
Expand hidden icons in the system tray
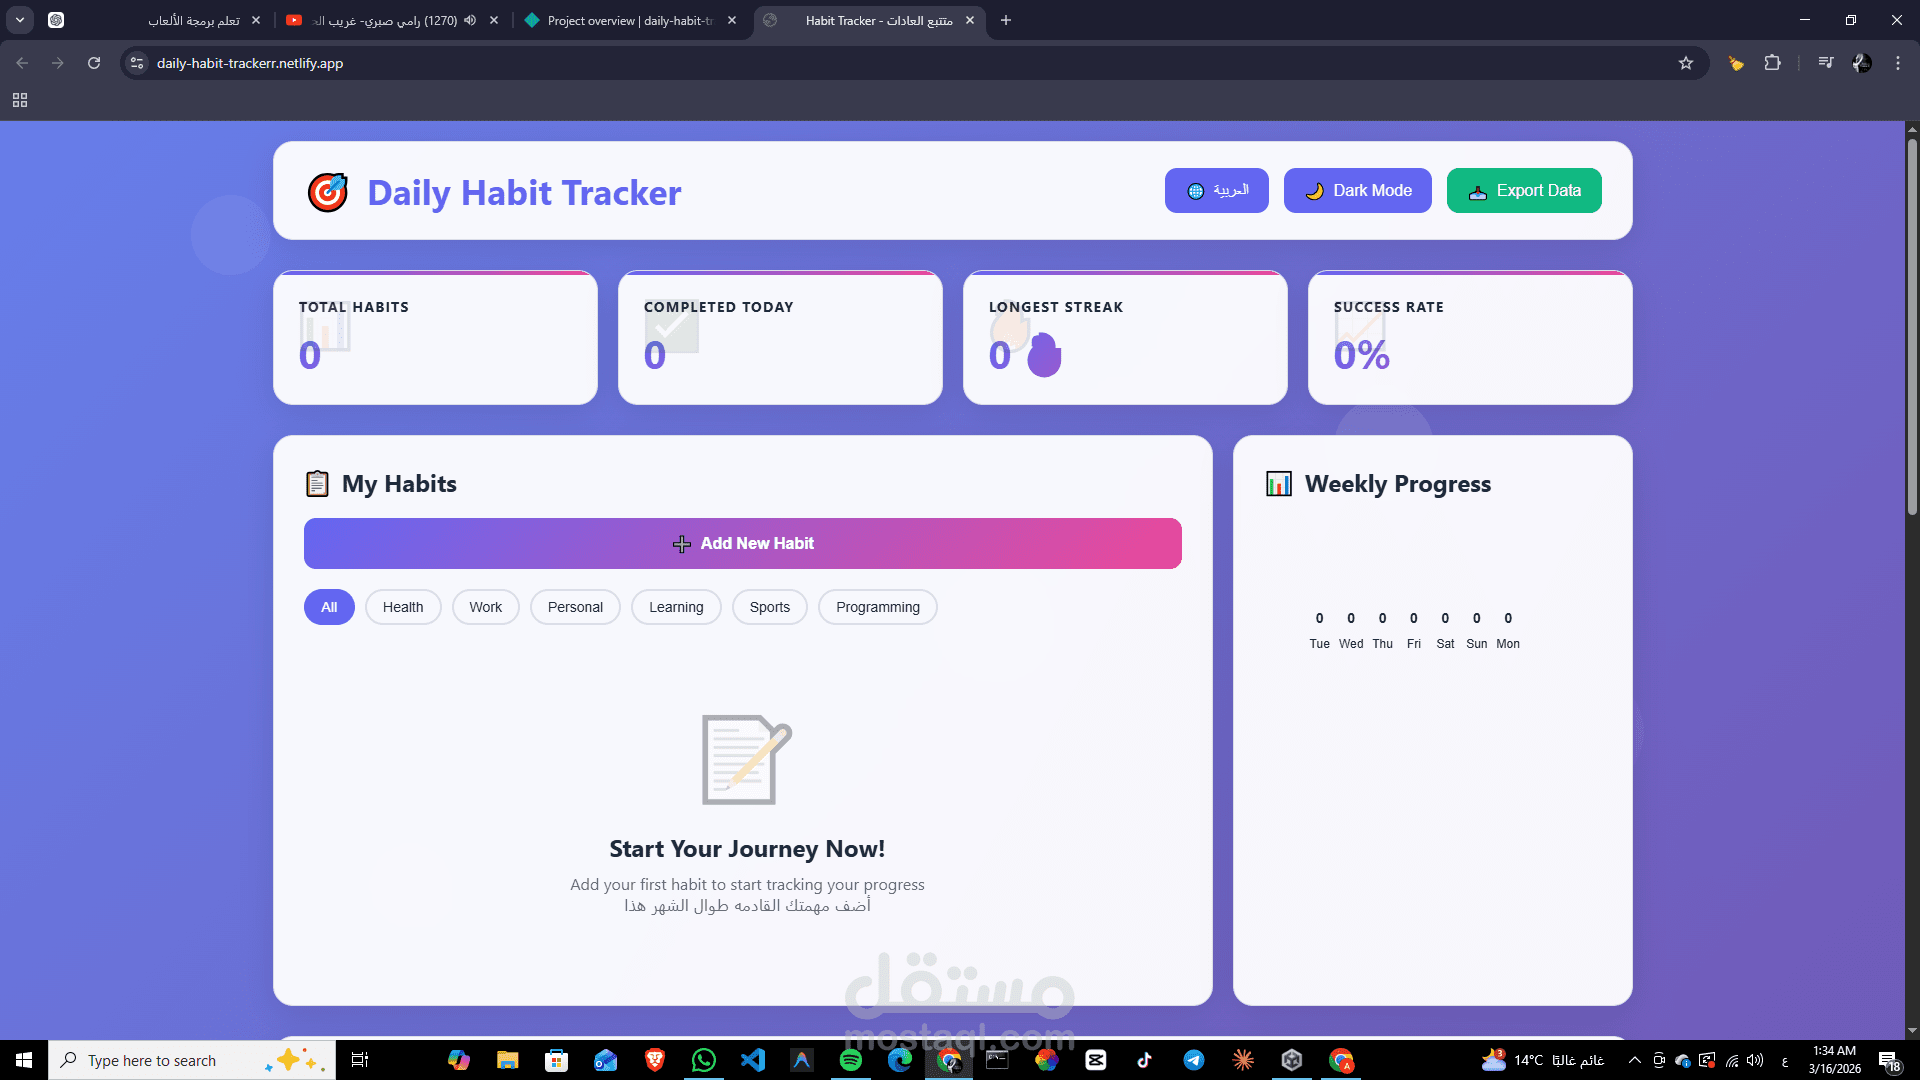(1634, 1060)
